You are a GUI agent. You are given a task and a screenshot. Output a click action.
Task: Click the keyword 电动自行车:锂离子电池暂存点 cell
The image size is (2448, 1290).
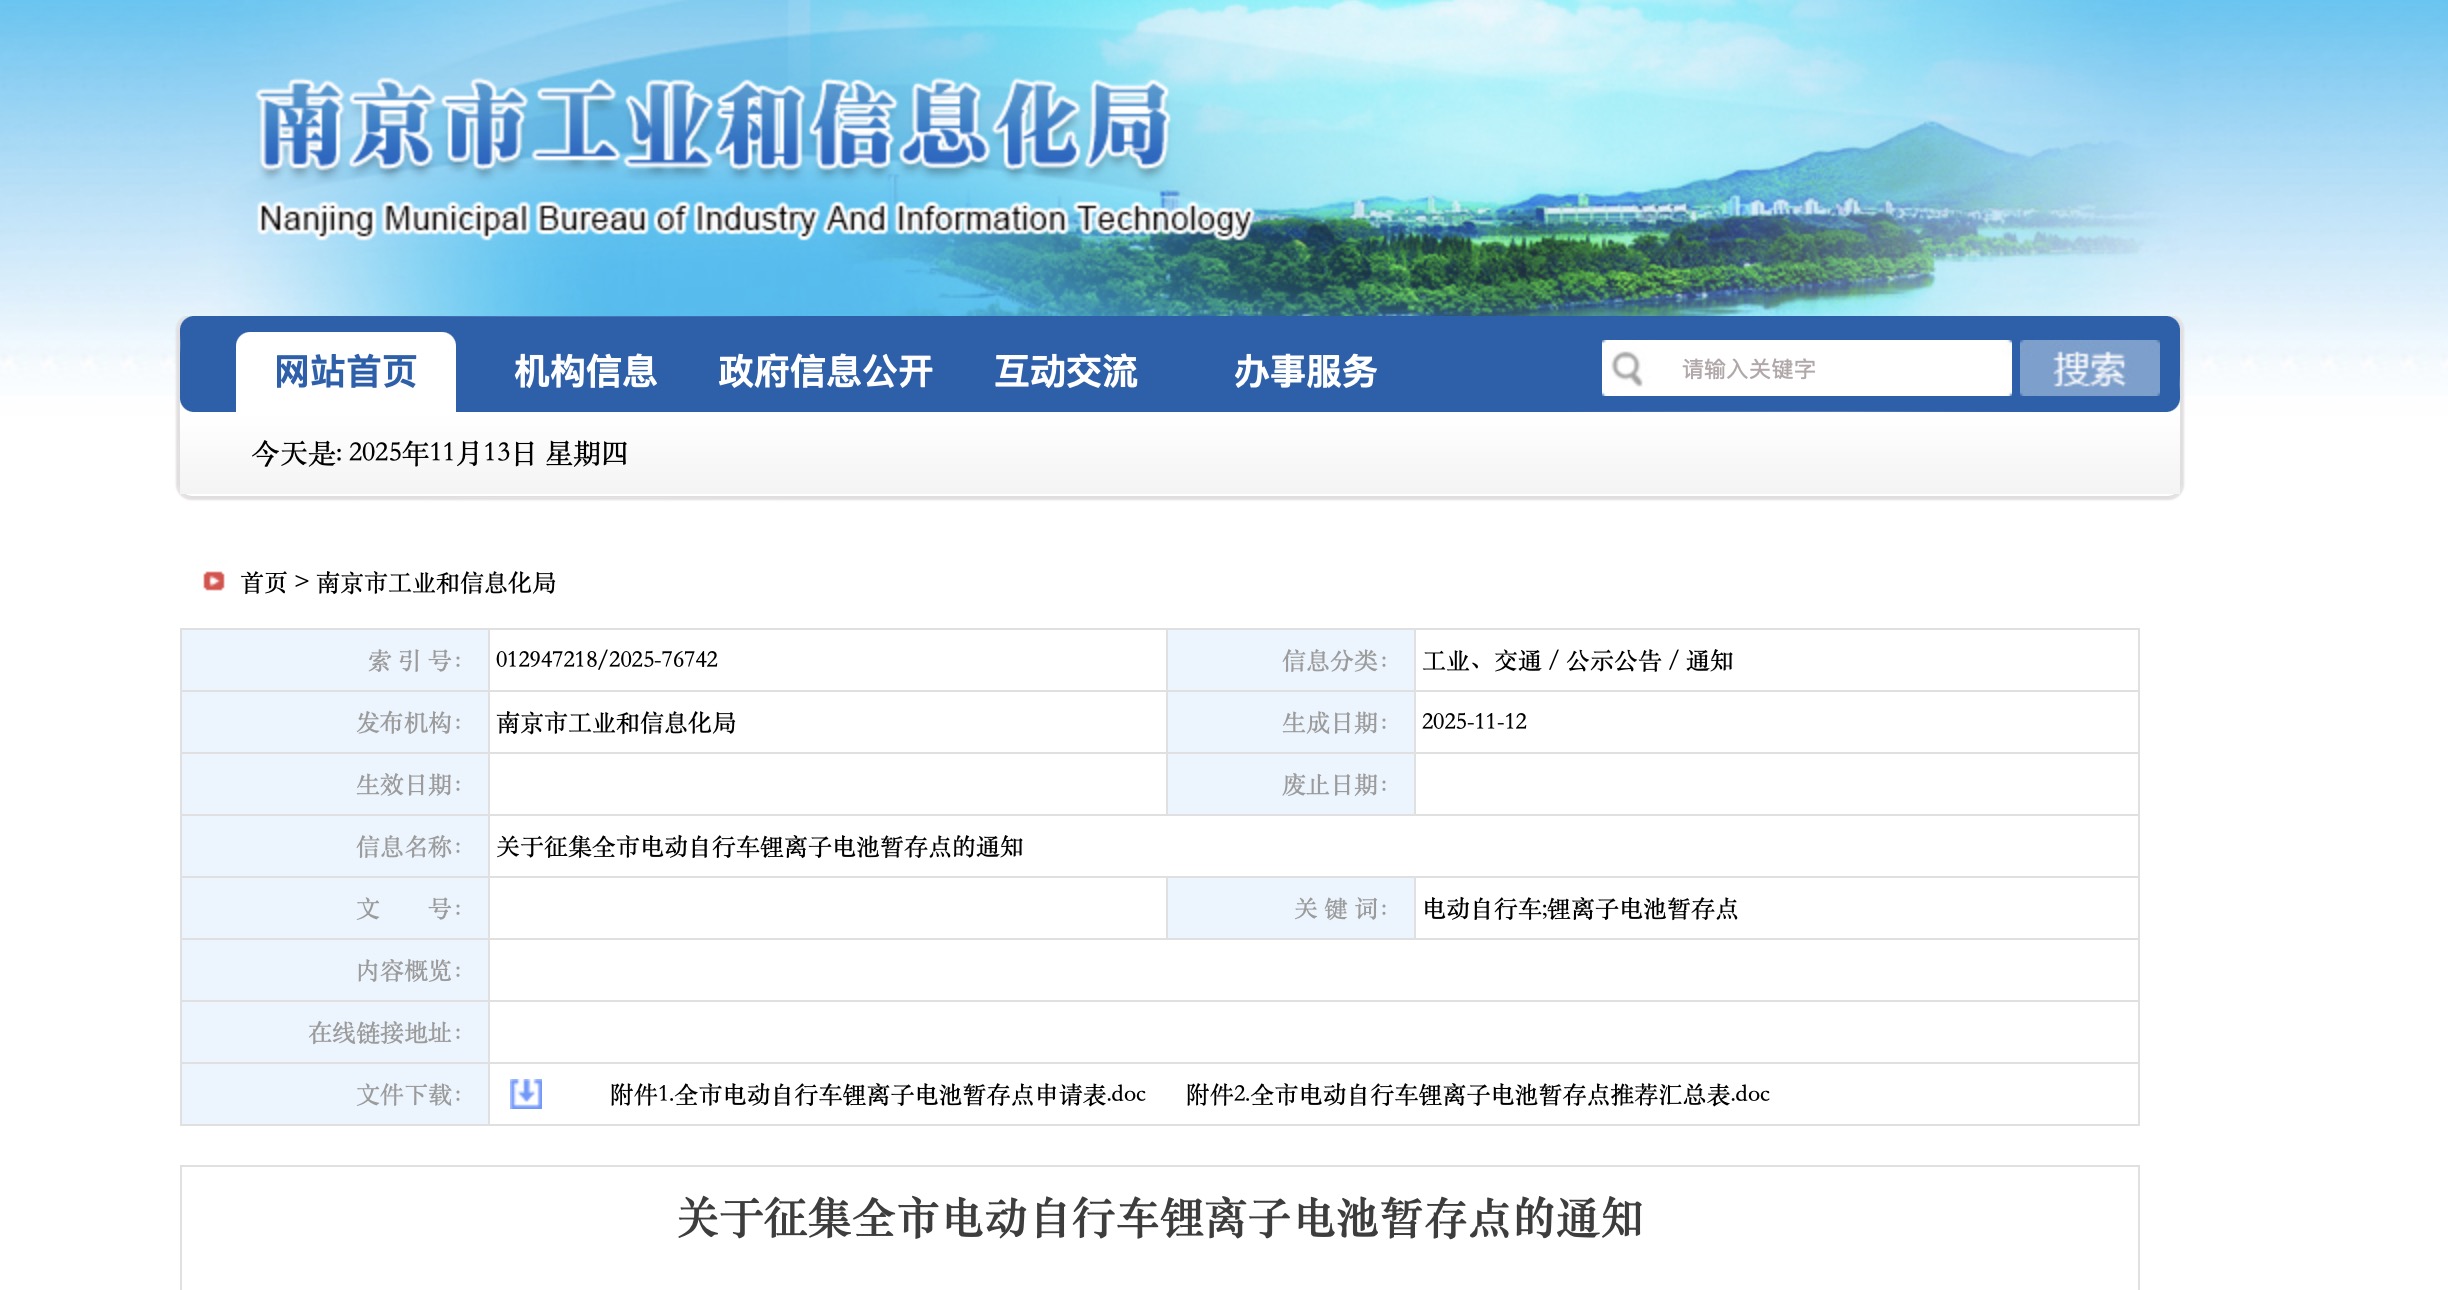(1579, 909)
